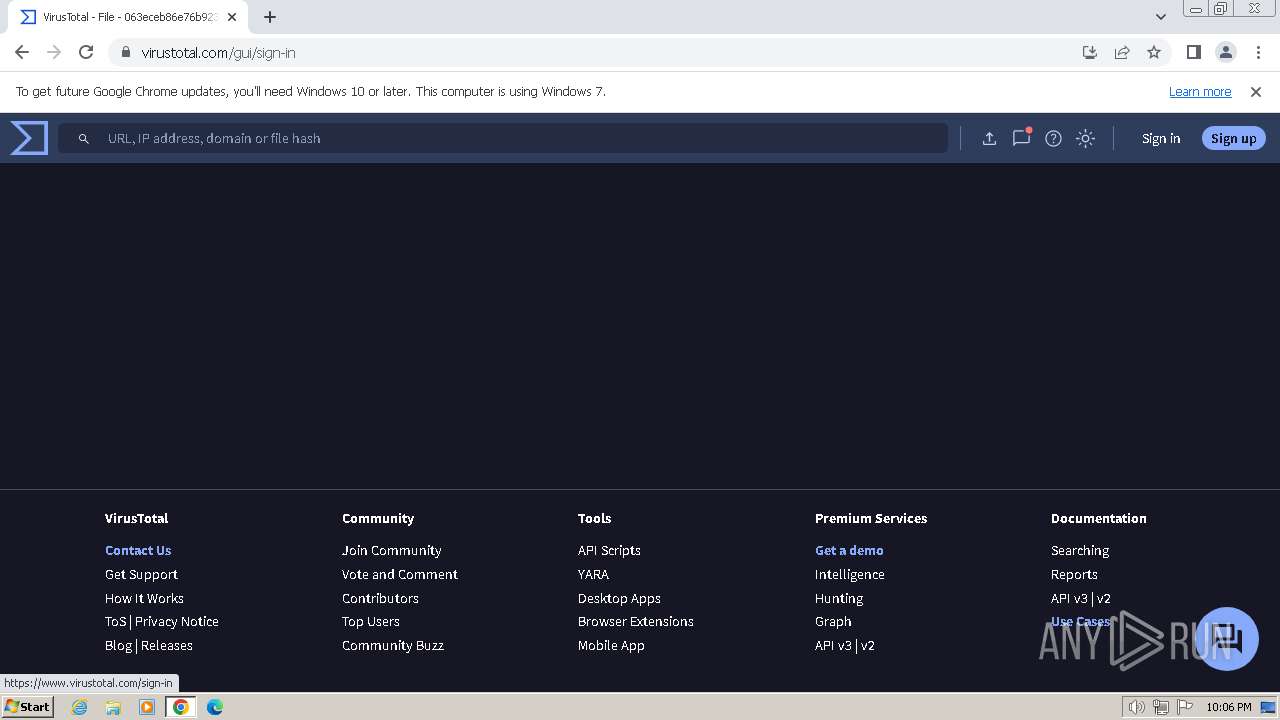Open the Intelligence link

click(849, 574)
